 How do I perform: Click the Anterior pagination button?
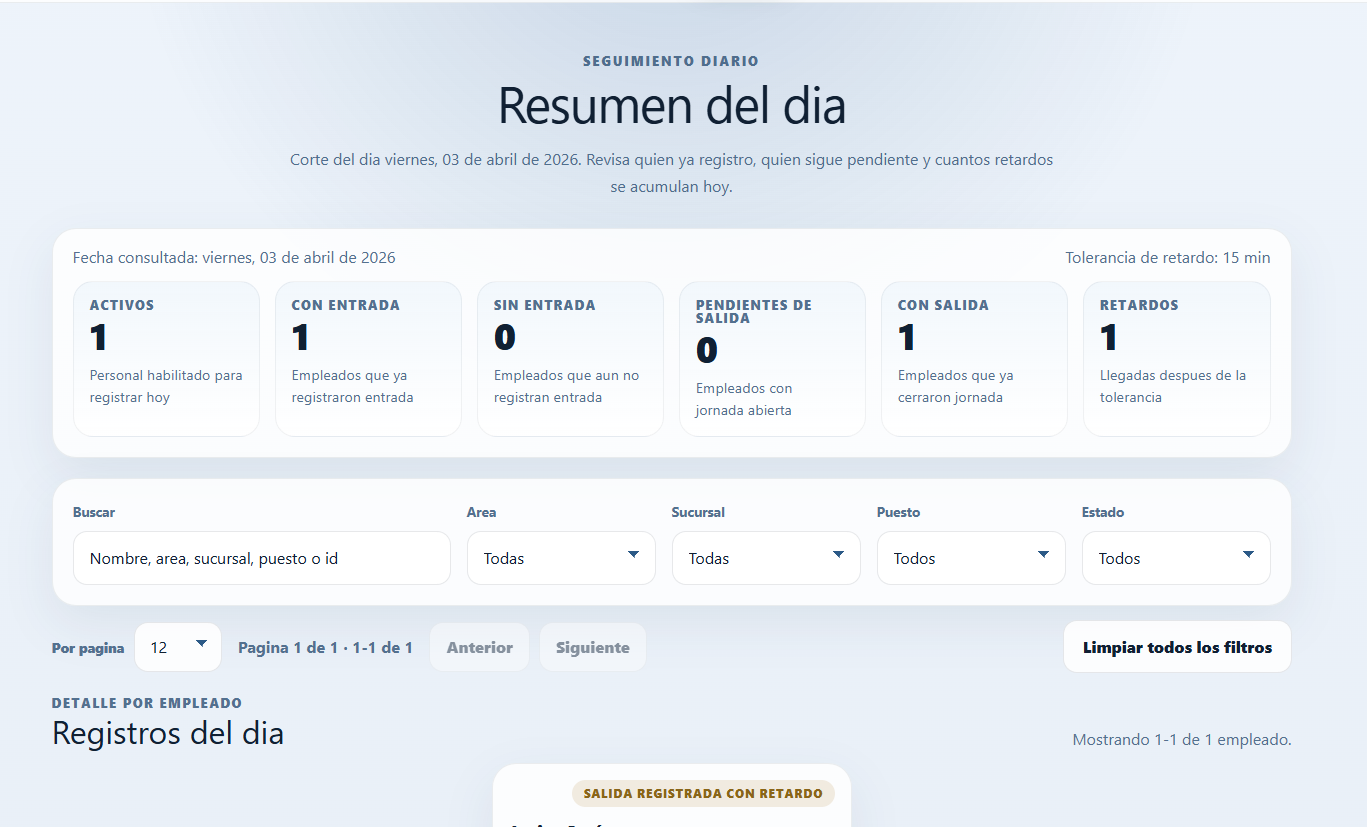tap(479, 646)
